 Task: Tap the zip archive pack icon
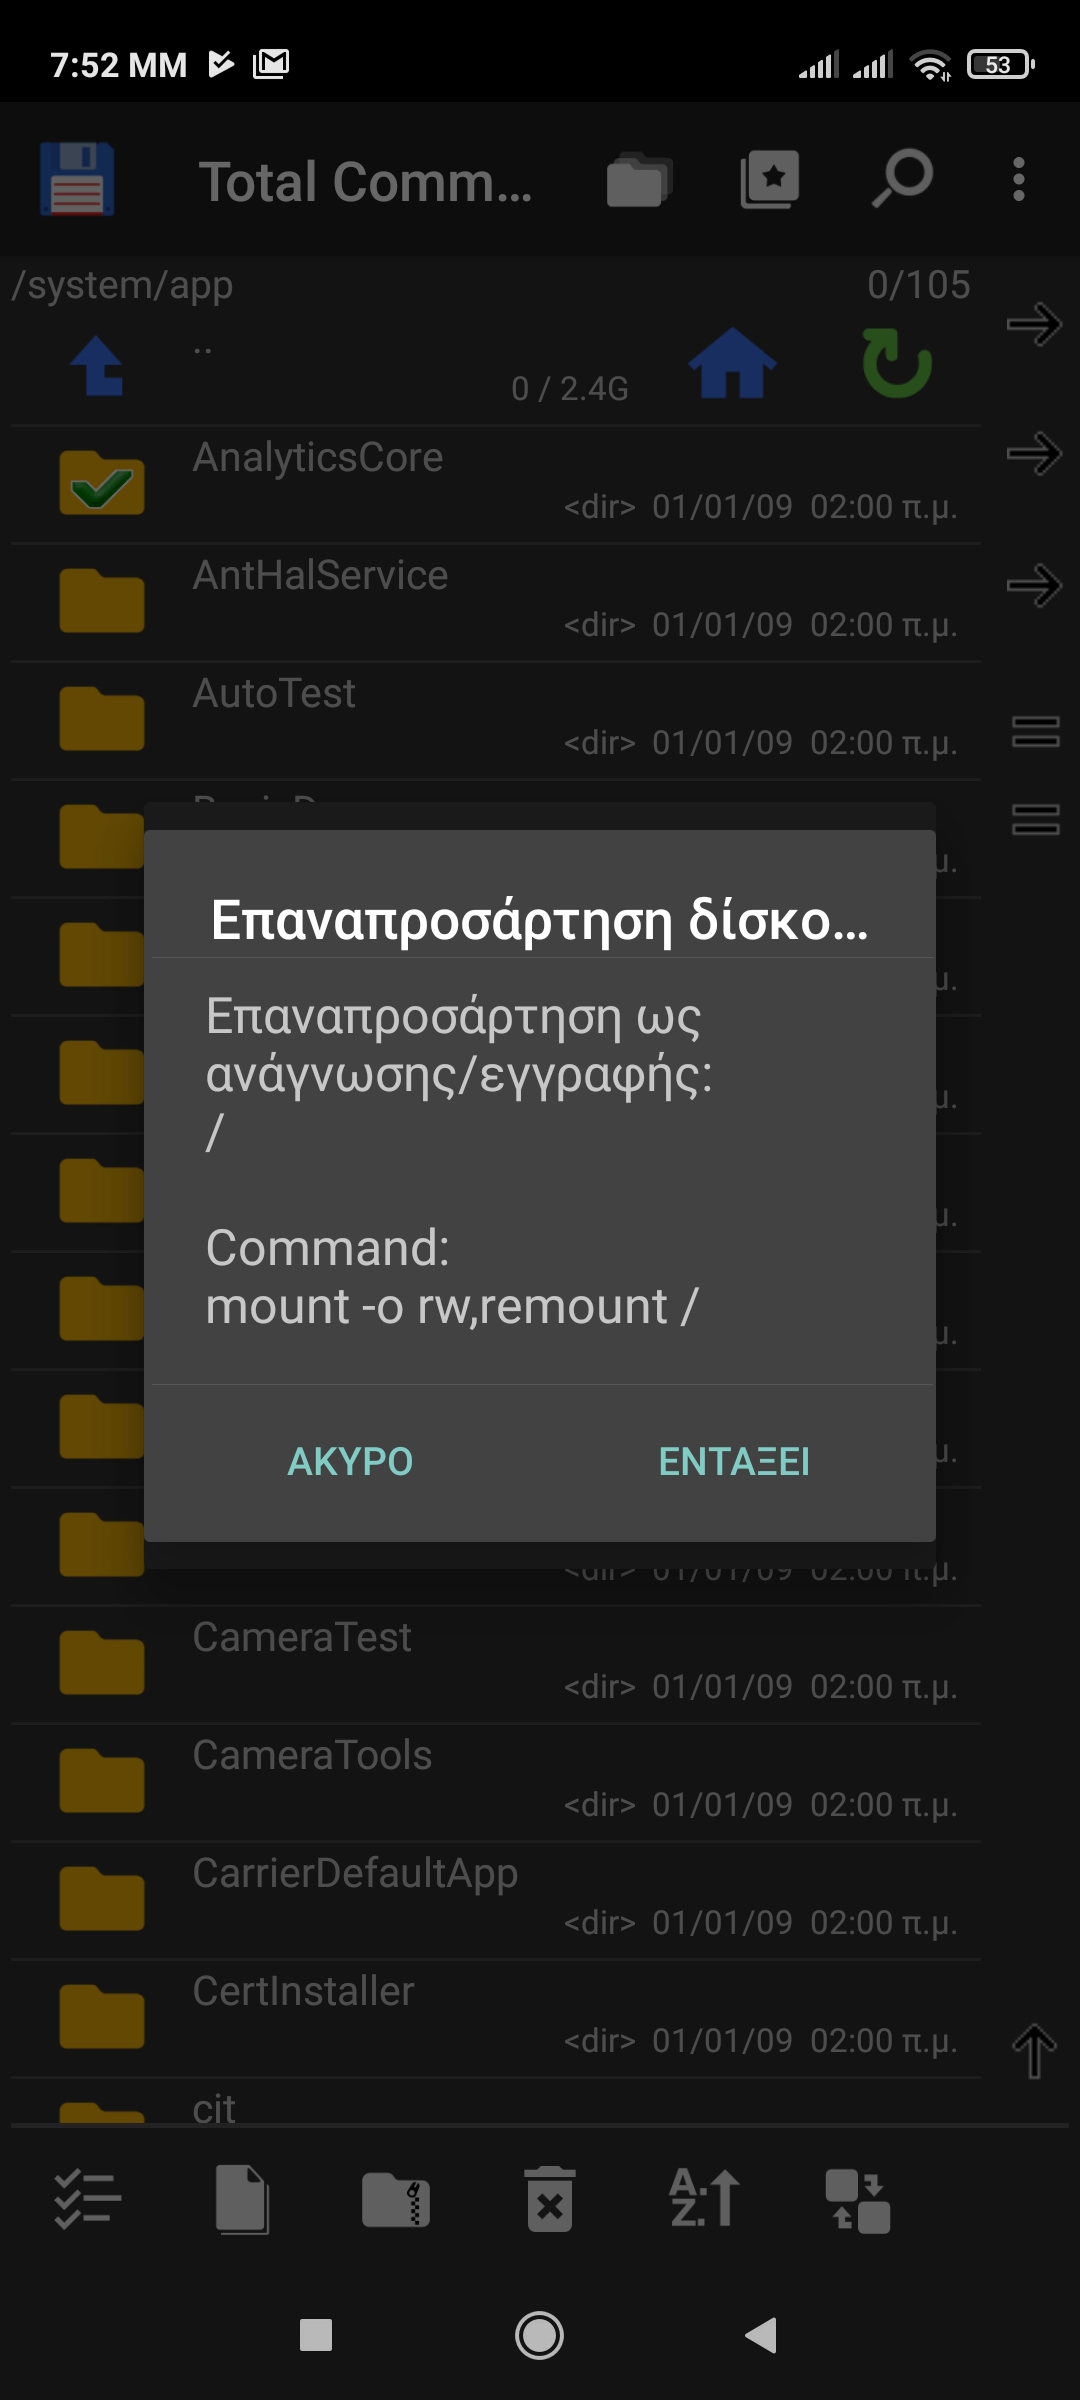coord(396,2200)
